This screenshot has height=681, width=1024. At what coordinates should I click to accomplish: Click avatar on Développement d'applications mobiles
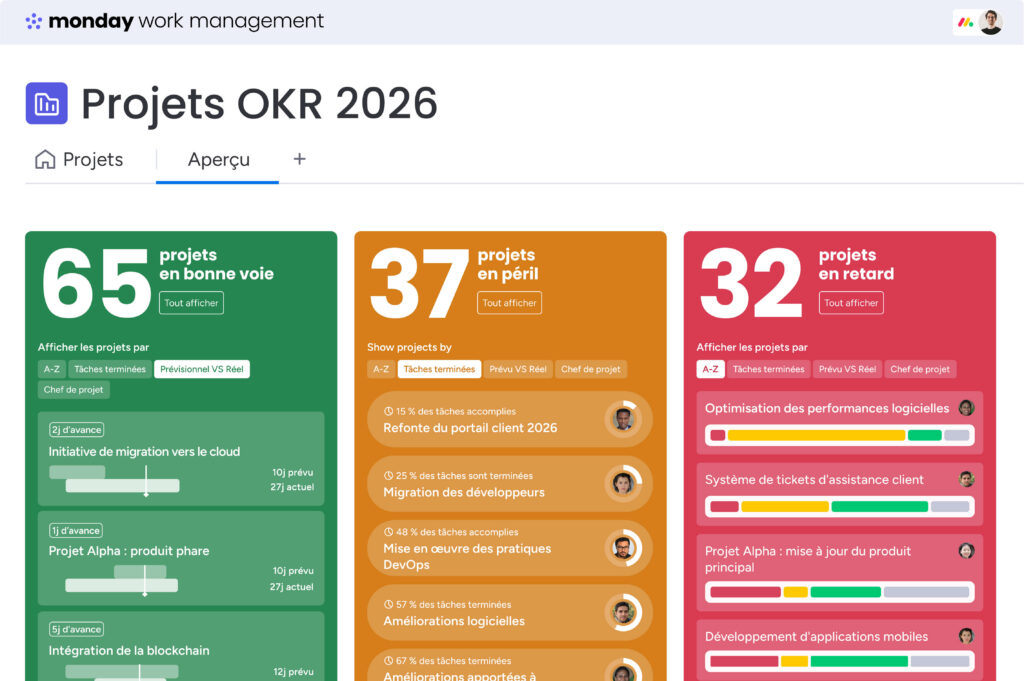pyautogui.click(x=967, y=636)
